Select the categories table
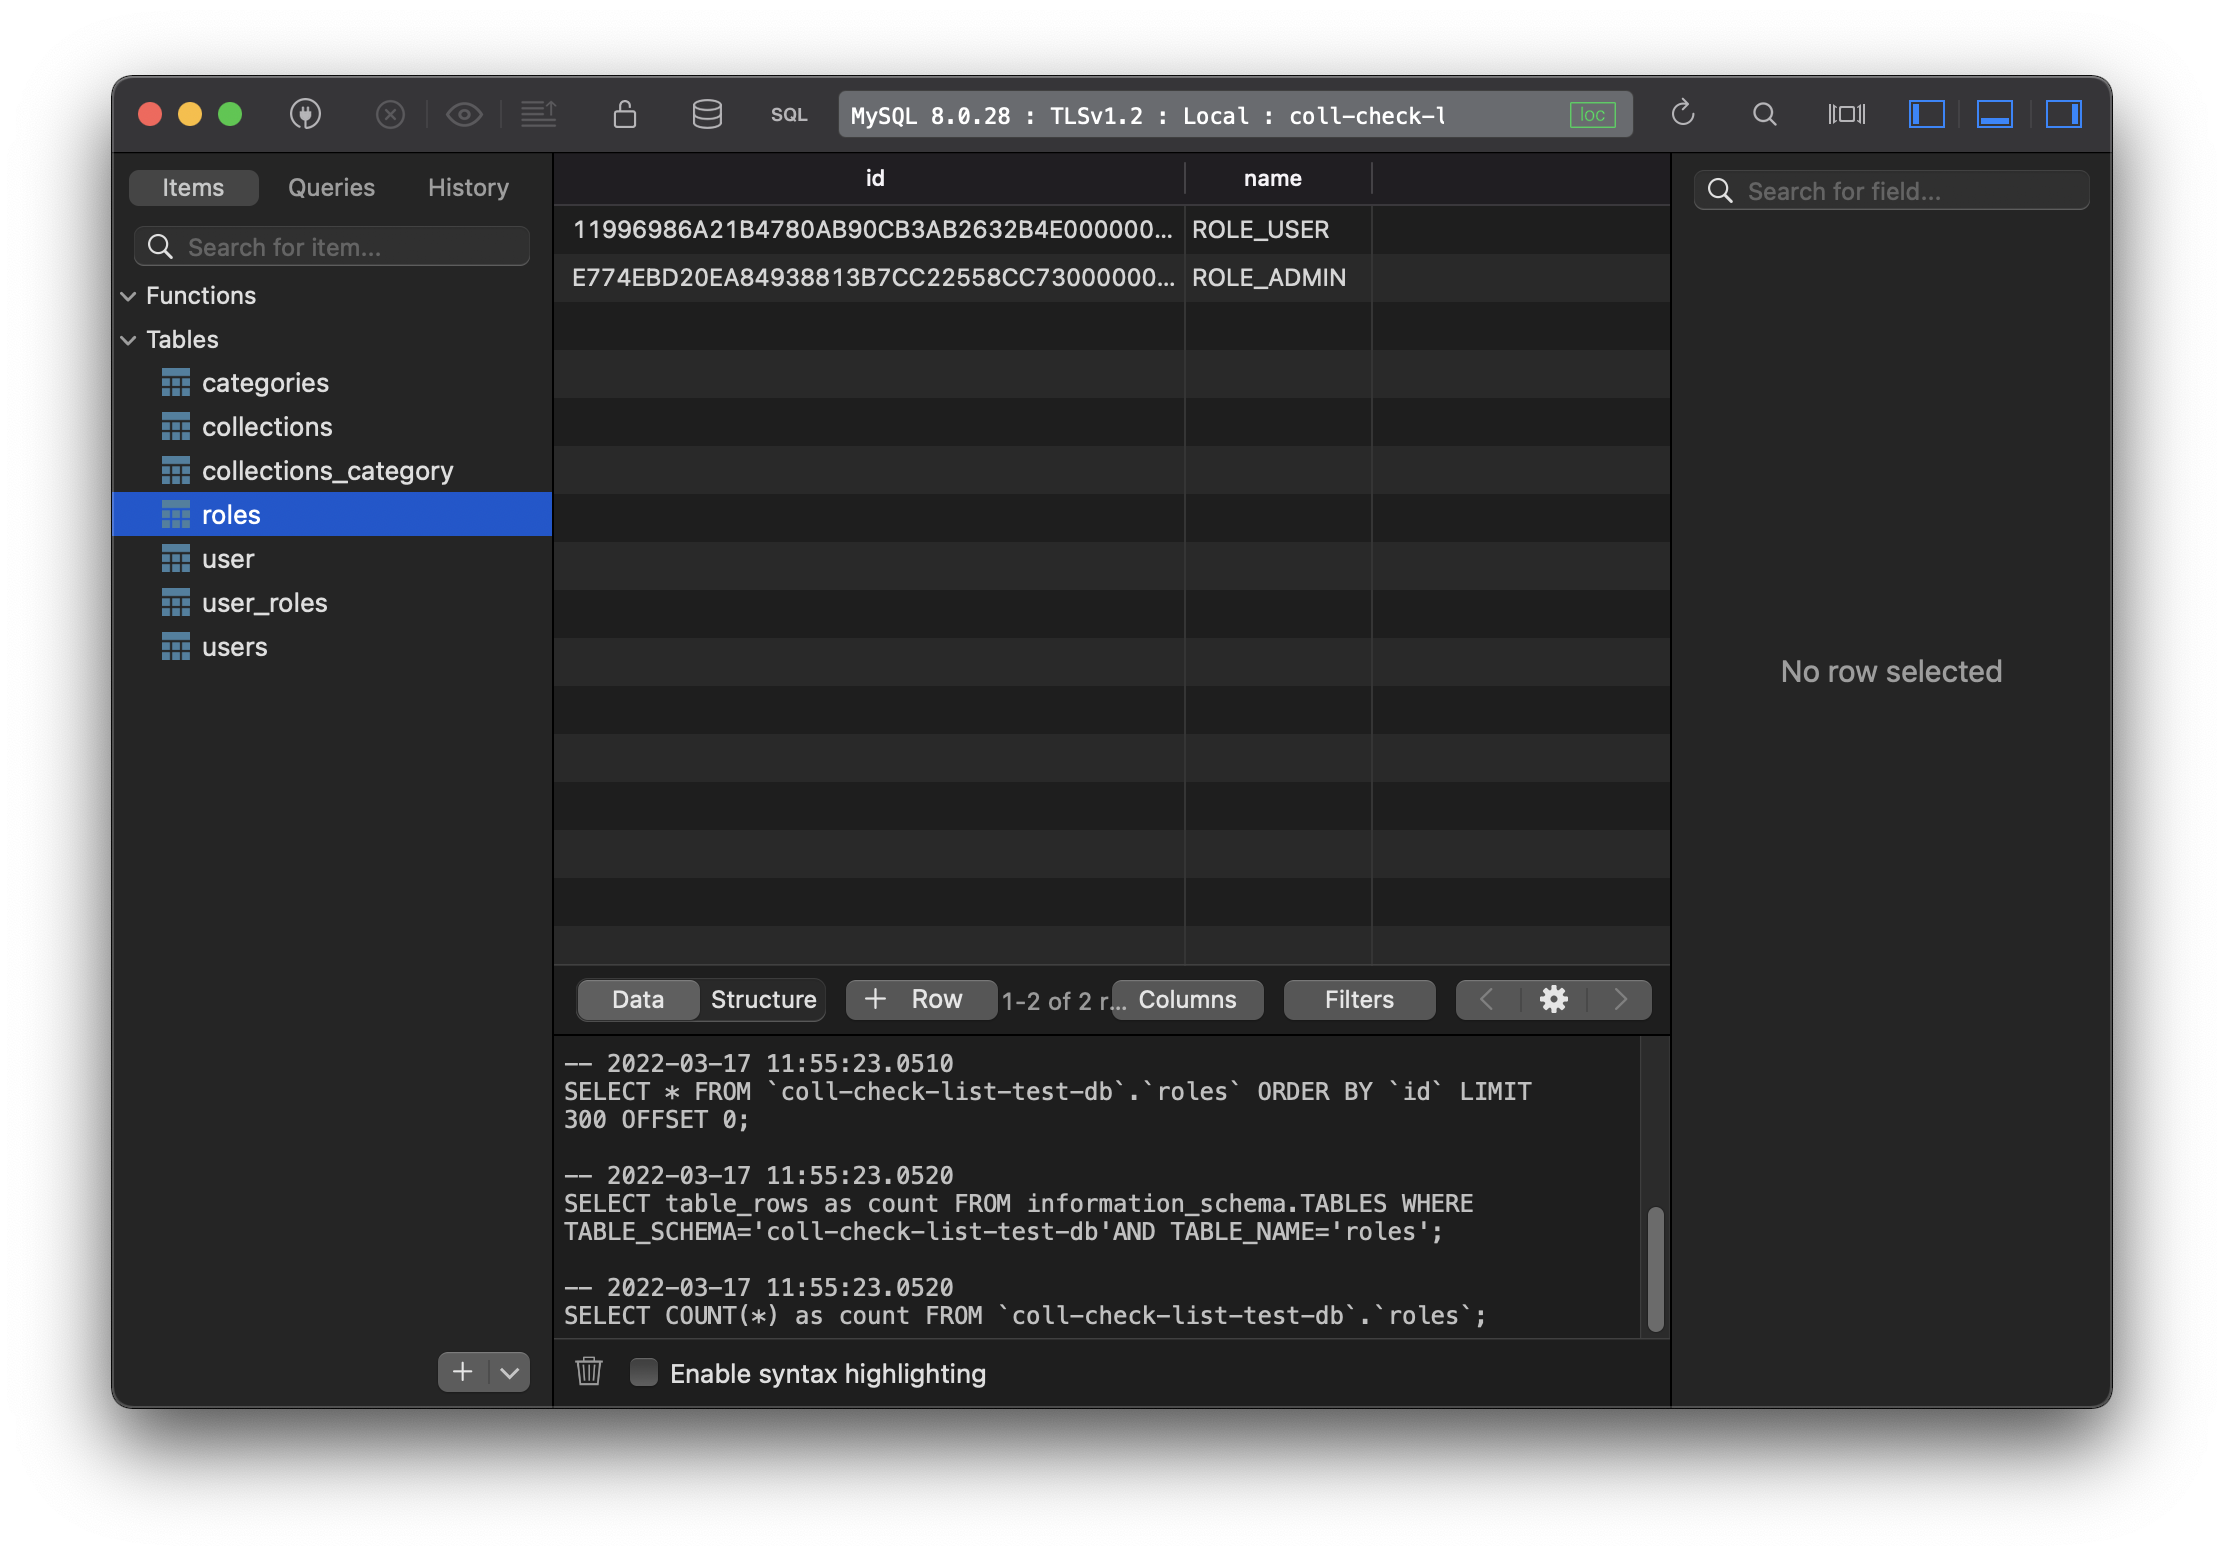Image resolution: width=2224 pixels, height=1556 pixels. [x=332, y=383]
